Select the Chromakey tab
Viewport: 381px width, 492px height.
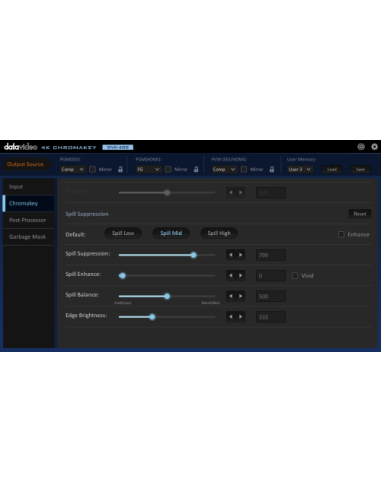pyautogui.click(x=29, y=203)
